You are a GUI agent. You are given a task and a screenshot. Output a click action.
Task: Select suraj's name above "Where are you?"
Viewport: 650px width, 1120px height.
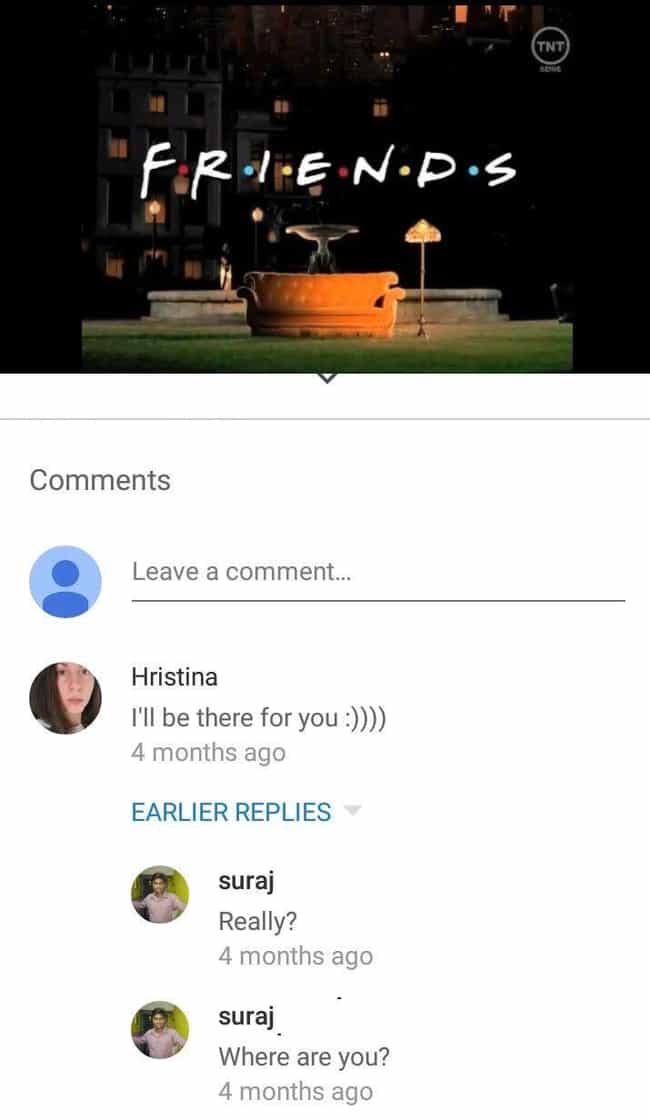pos(246,1016)
